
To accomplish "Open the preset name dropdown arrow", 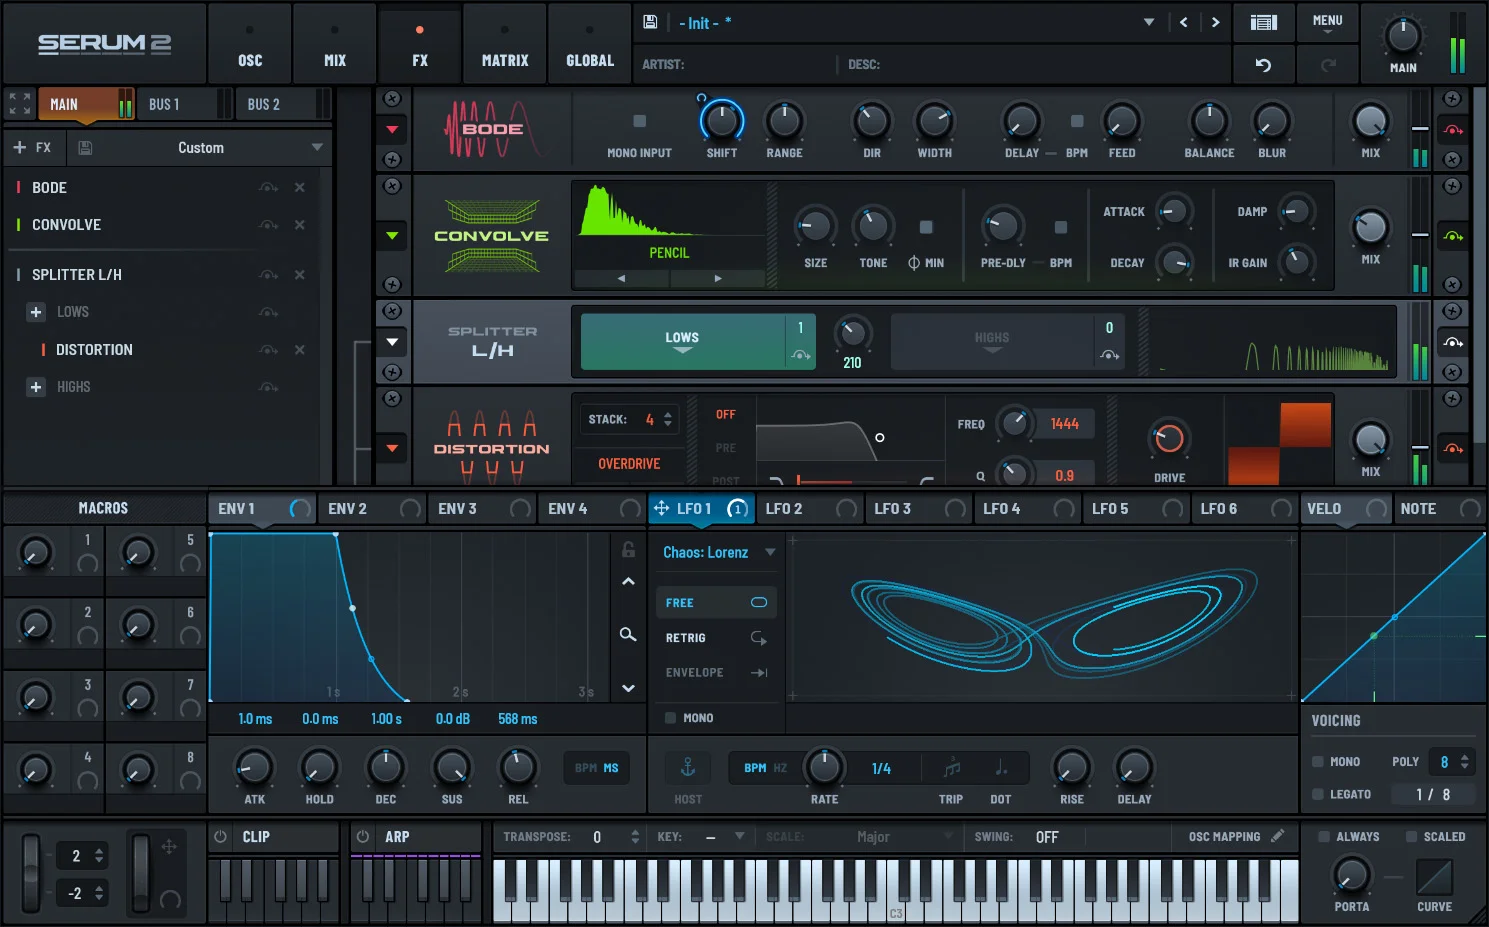I will [x=1149, y=22].
